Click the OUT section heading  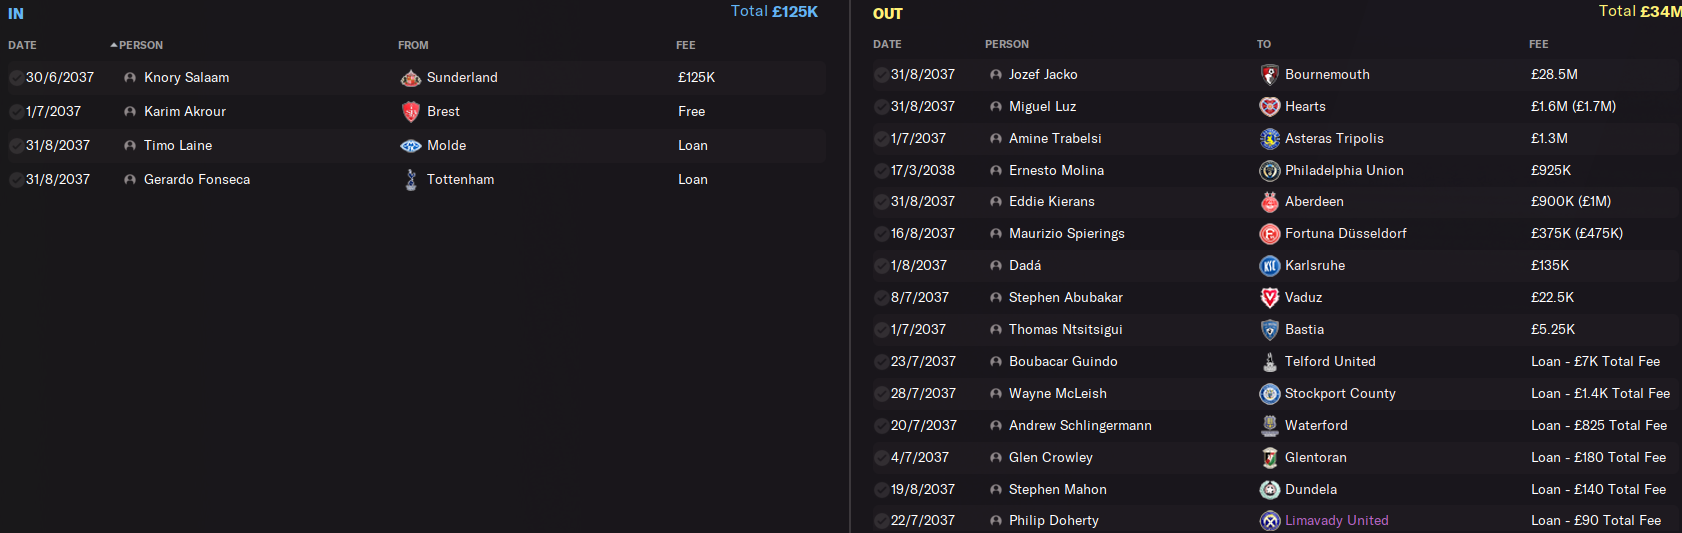point(887,14)
